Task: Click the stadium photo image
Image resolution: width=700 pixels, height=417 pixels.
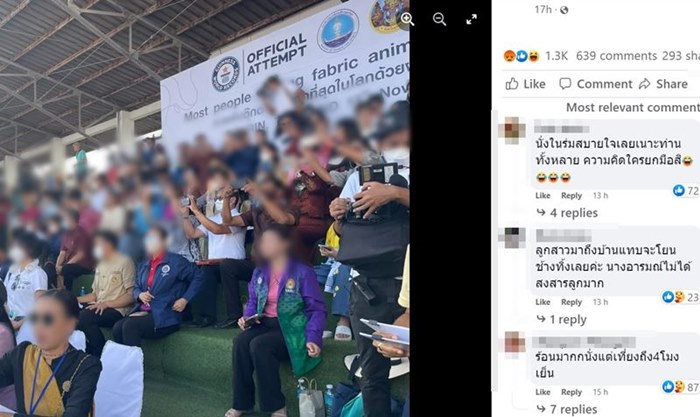Action: point(204,208)
